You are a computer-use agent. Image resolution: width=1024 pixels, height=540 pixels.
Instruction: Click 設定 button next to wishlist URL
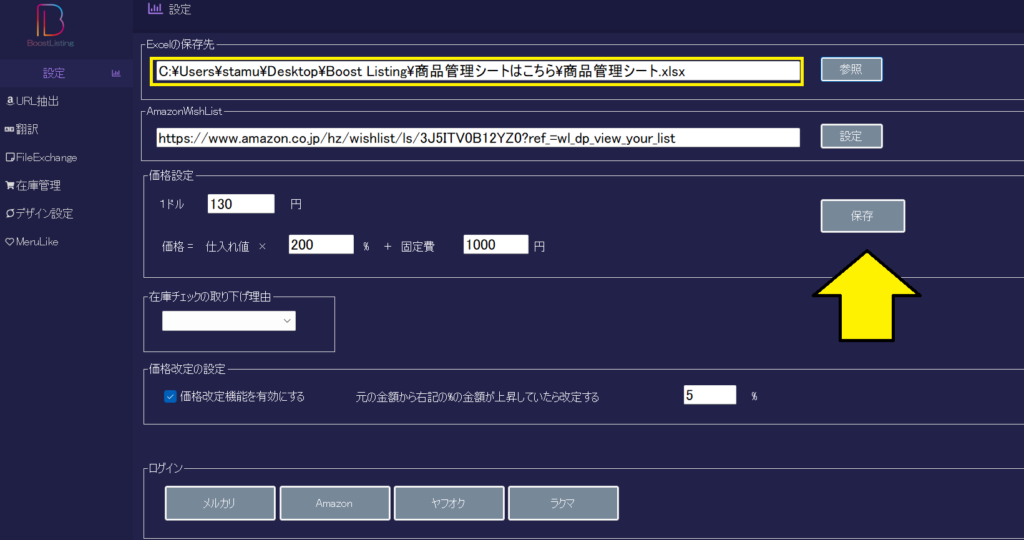click(x=851, y=136)
